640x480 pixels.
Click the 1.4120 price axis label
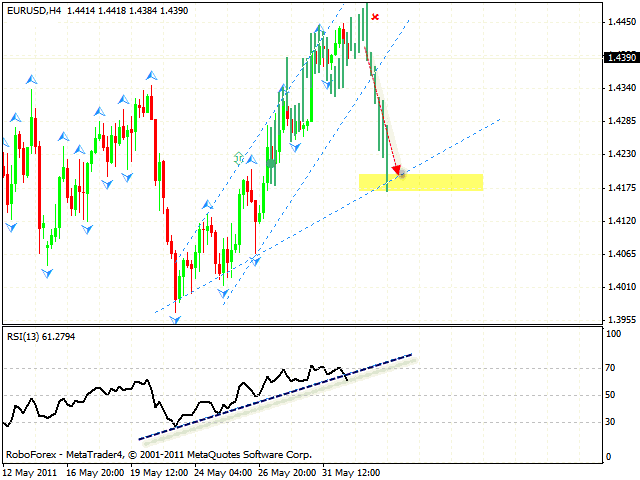pyautogui.click(x=622, y=221)
